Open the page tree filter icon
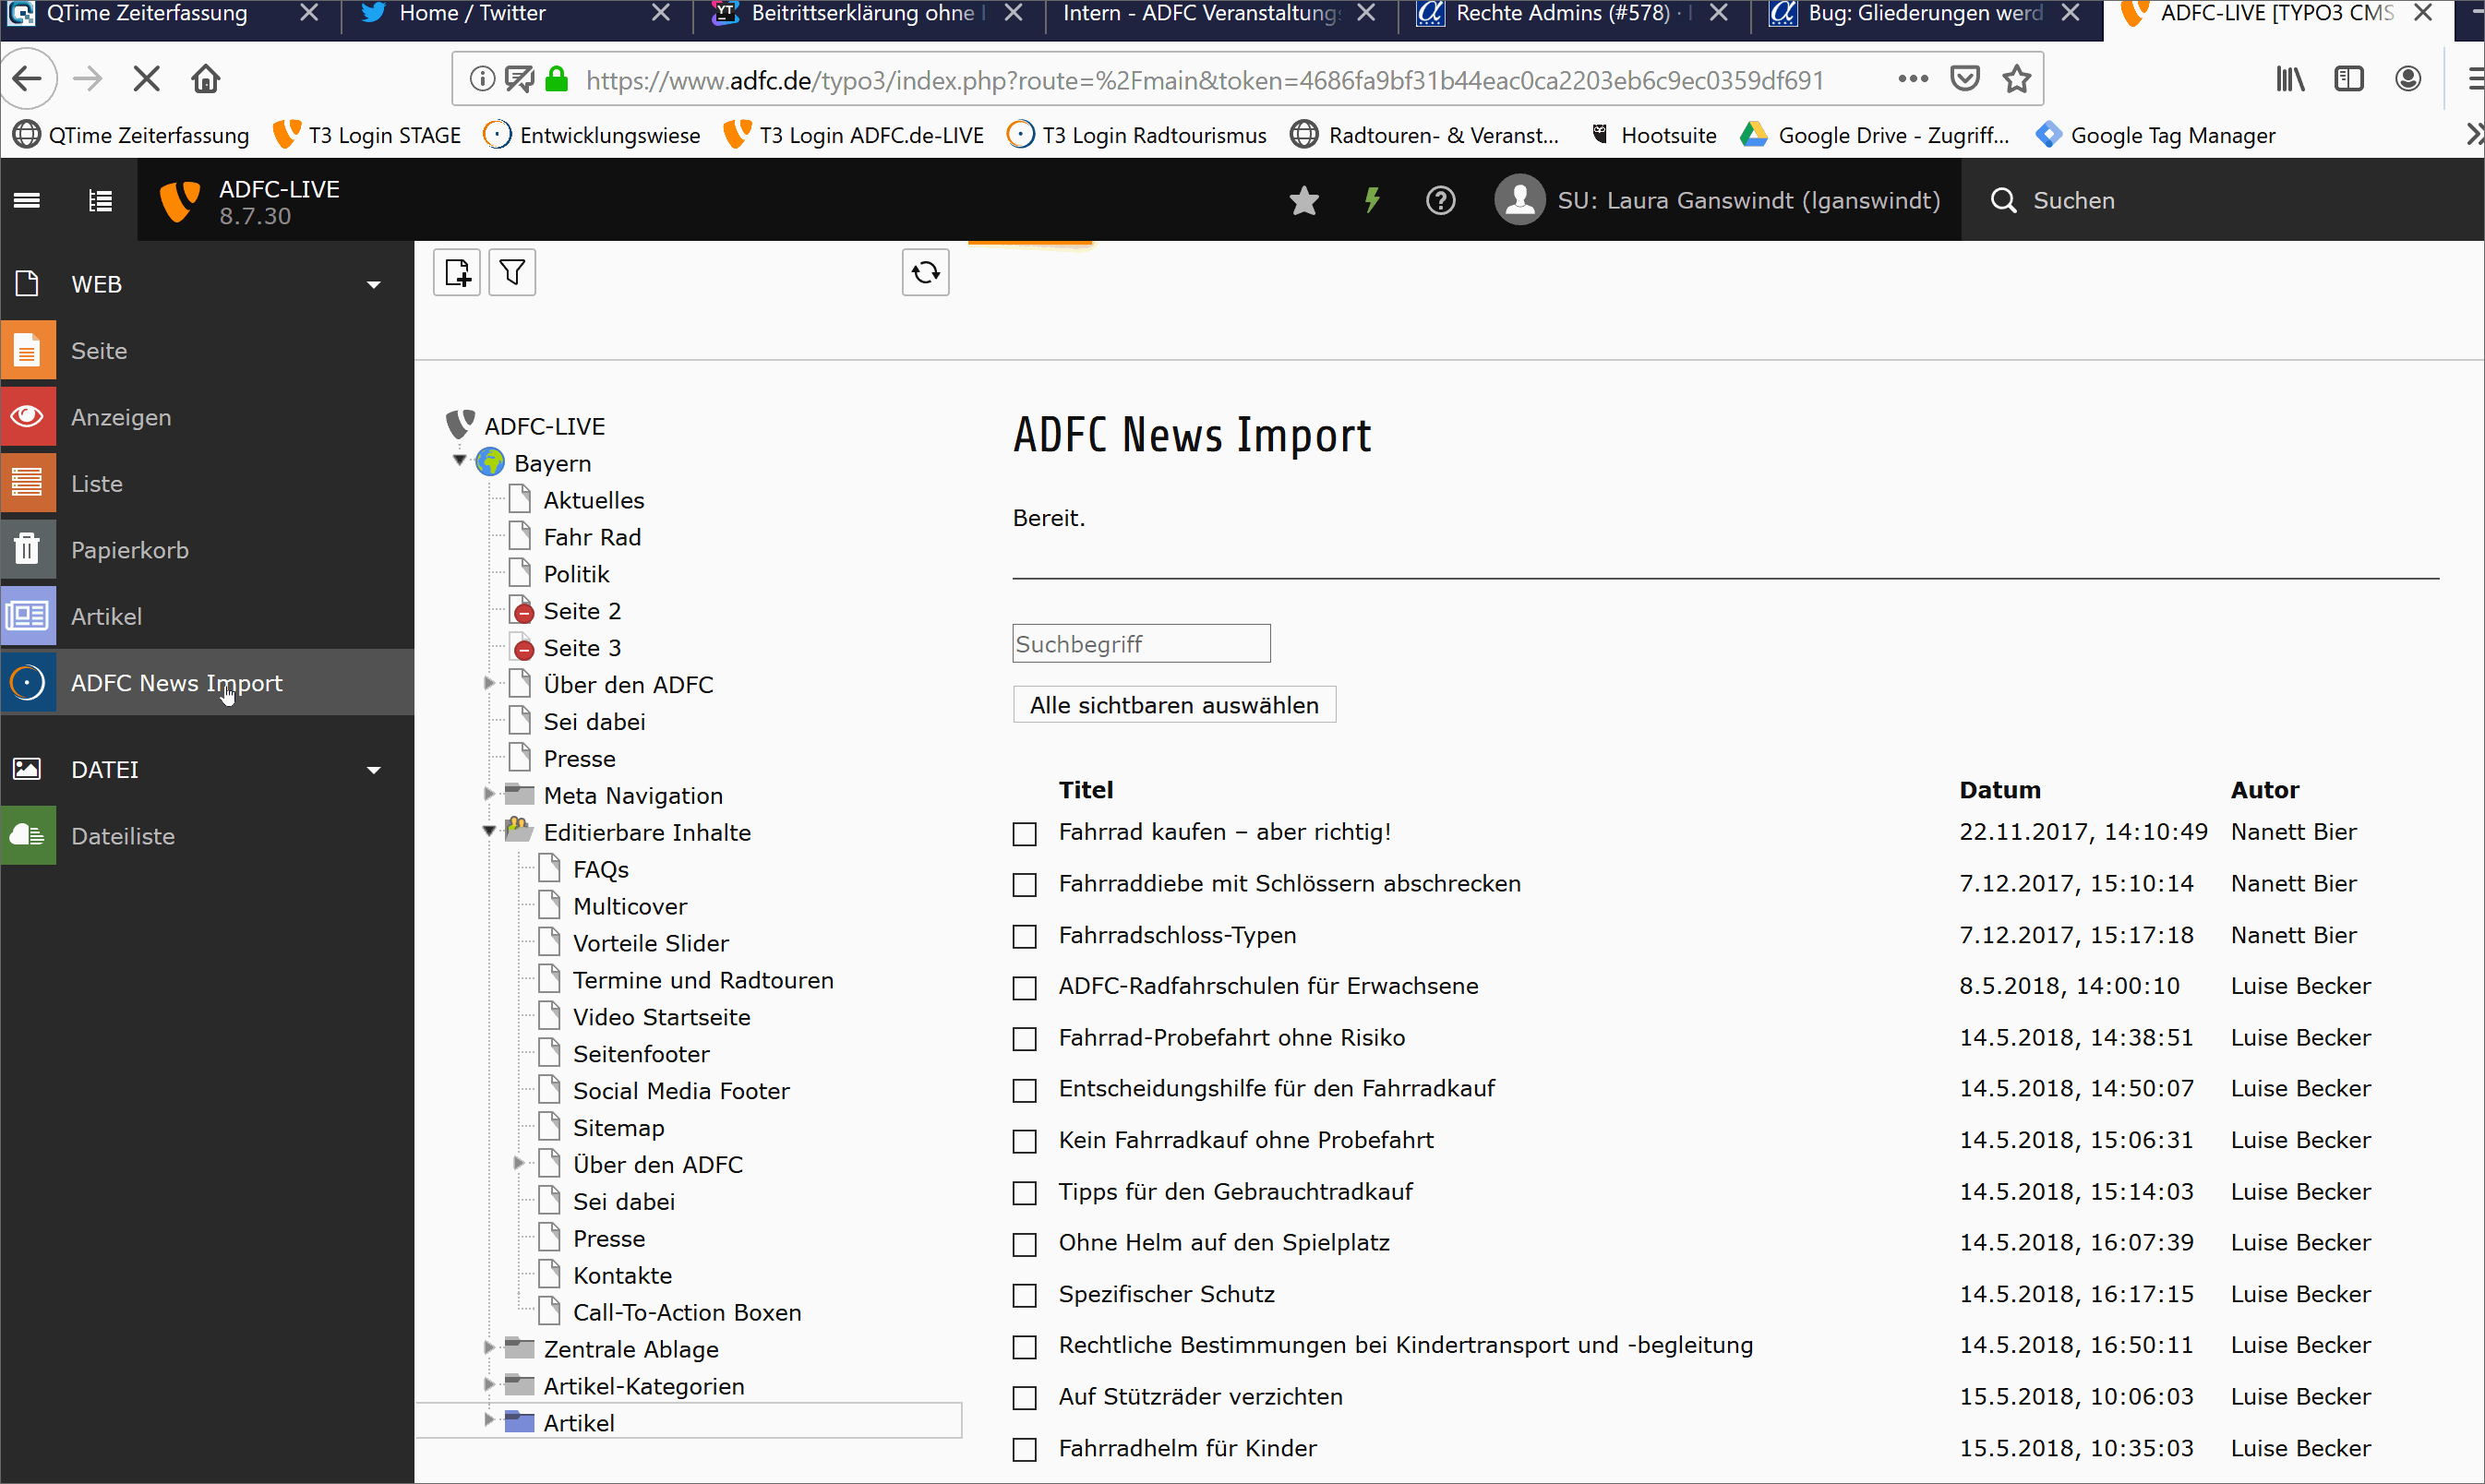 tap(512, 272)
